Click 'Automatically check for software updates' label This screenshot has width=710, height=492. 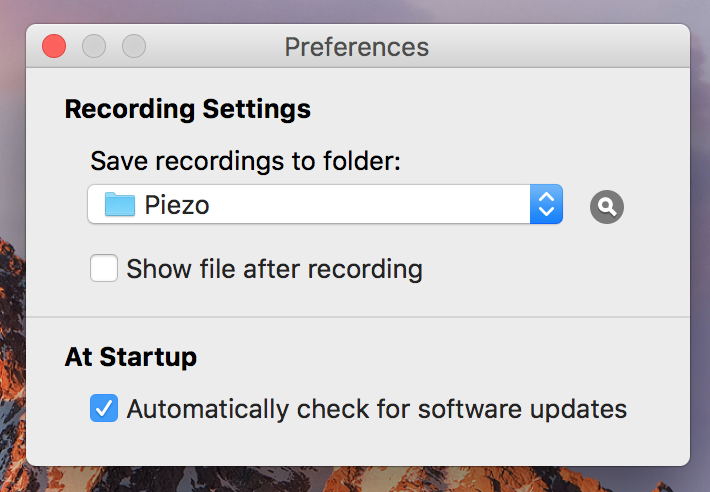377,409
